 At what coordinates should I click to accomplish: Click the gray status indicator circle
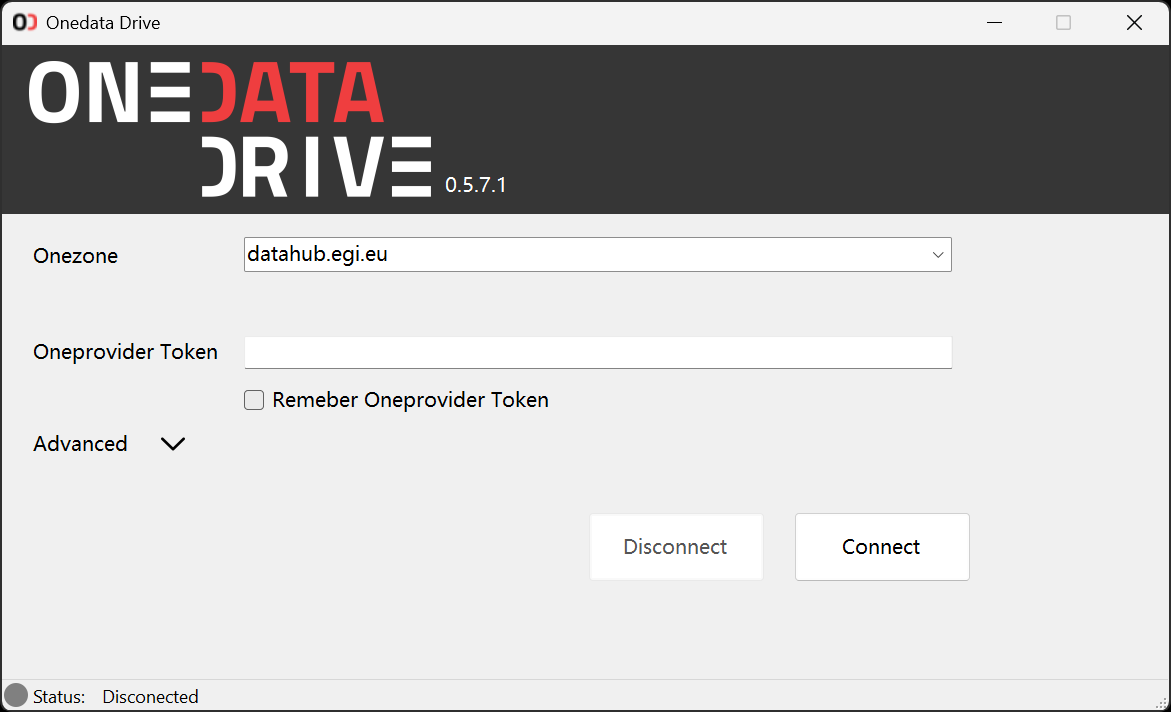point(16,696)
